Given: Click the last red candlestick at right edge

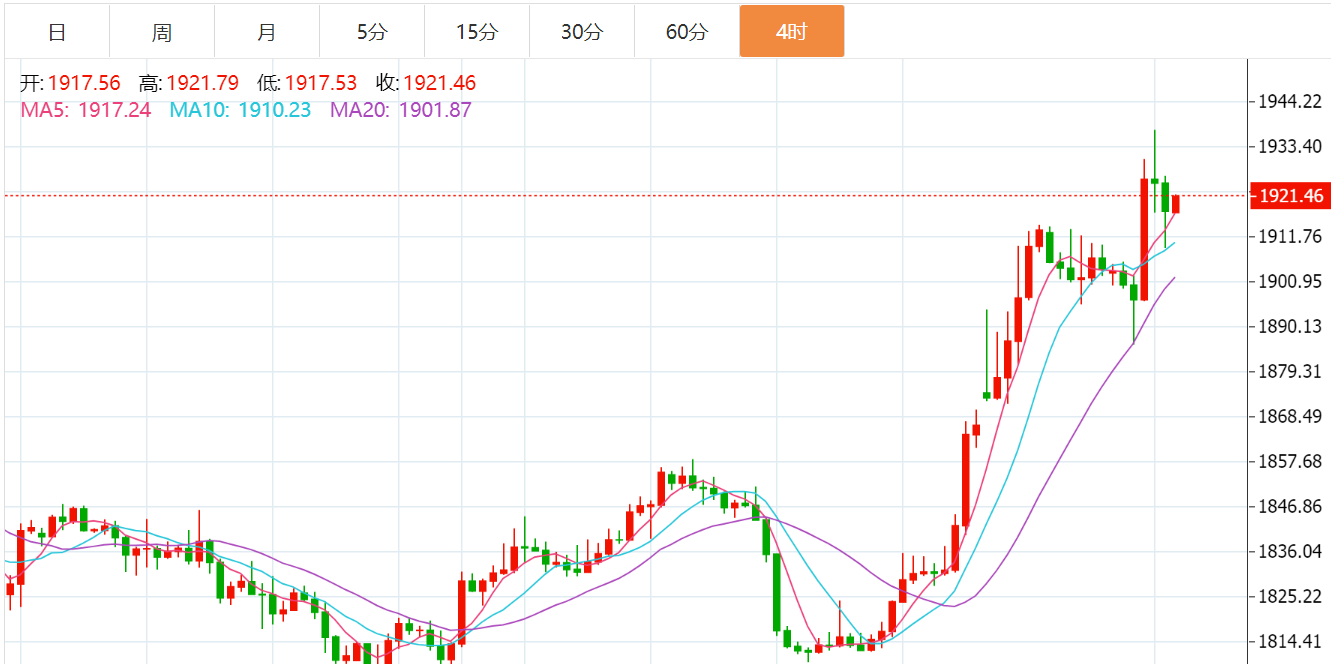Looking at the screenshot, I should 1176,204.
